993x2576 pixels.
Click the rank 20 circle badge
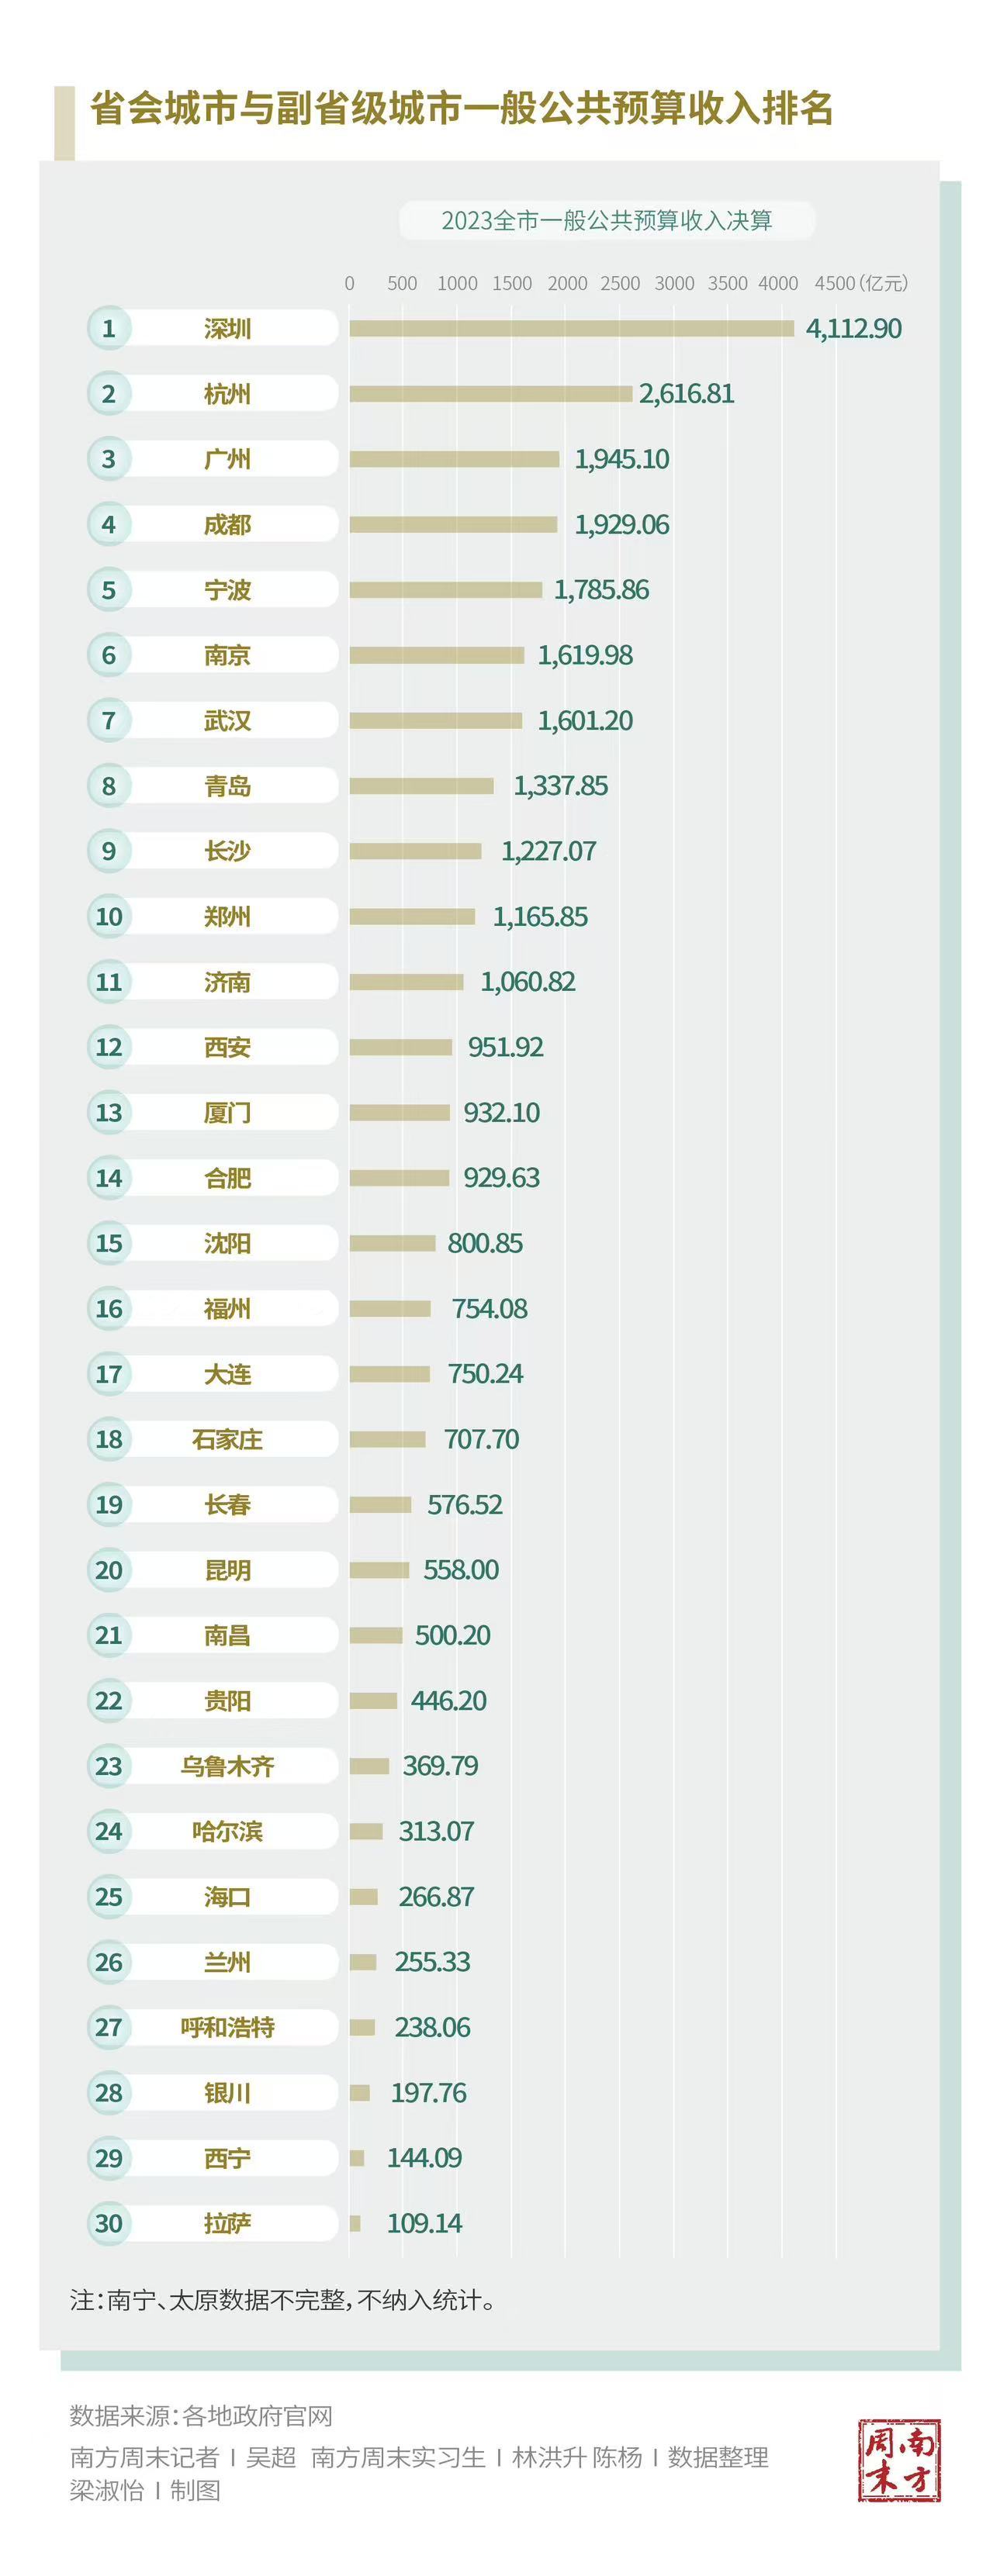(109, 1570)
